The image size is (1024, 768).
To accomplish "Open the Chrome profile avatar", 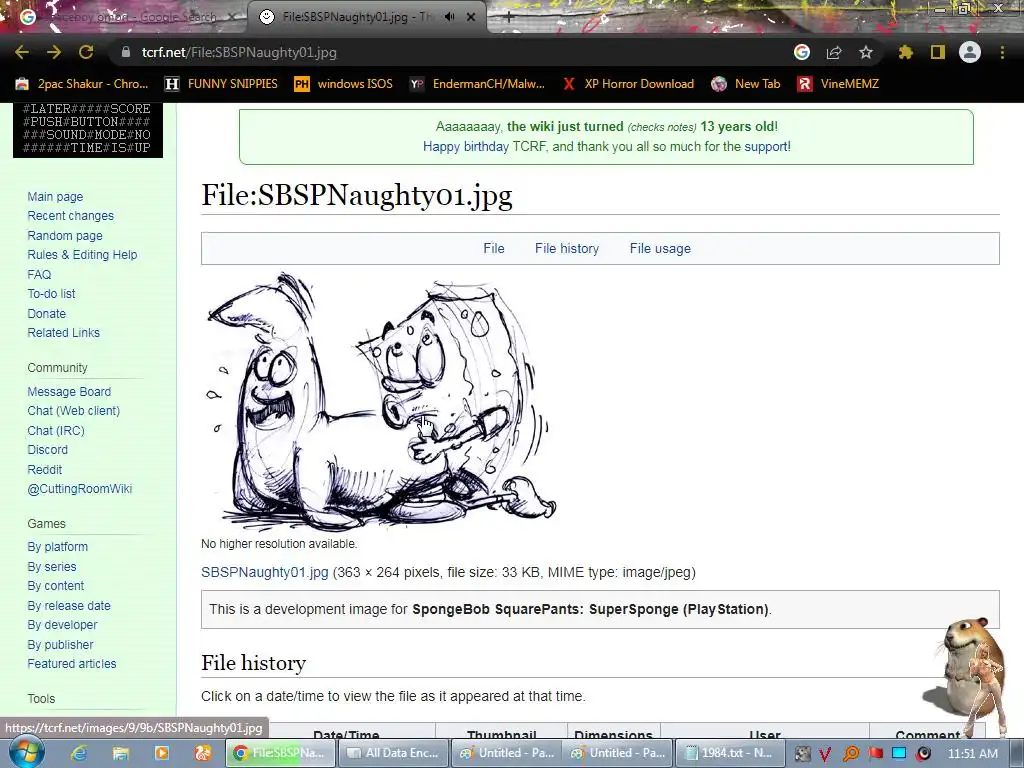I will [970, 52].
